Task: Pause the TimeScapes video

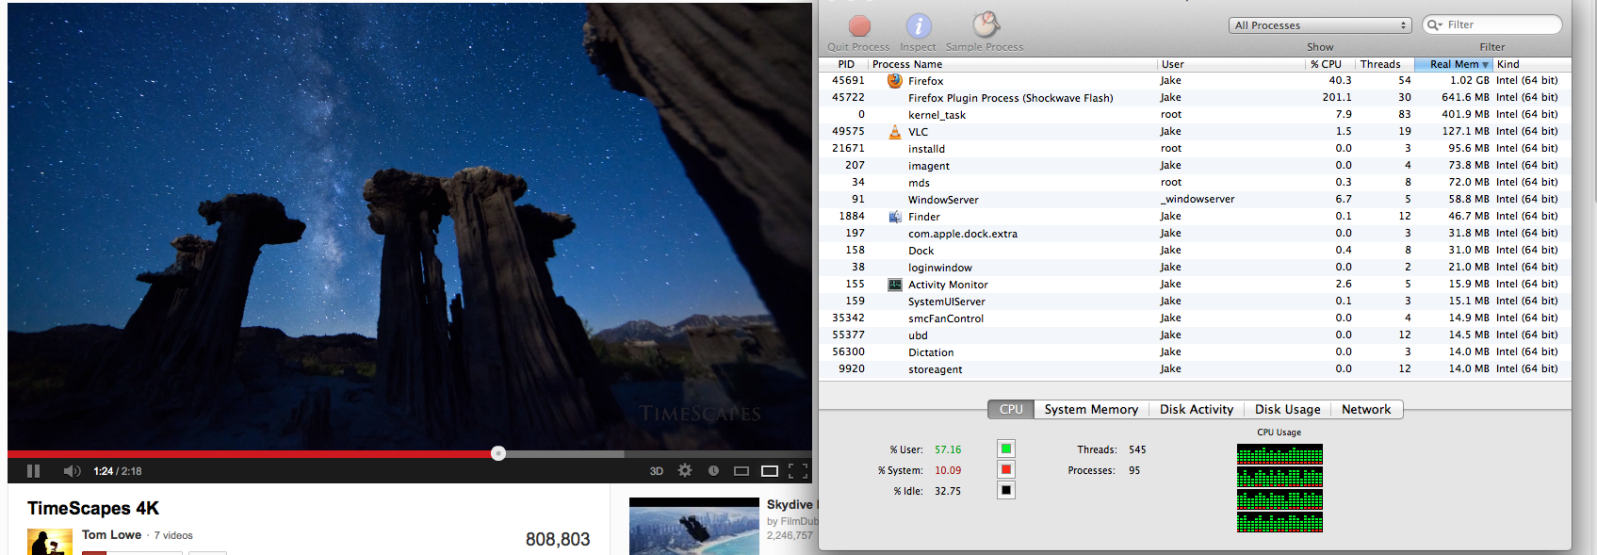Action: pos(33,471)
